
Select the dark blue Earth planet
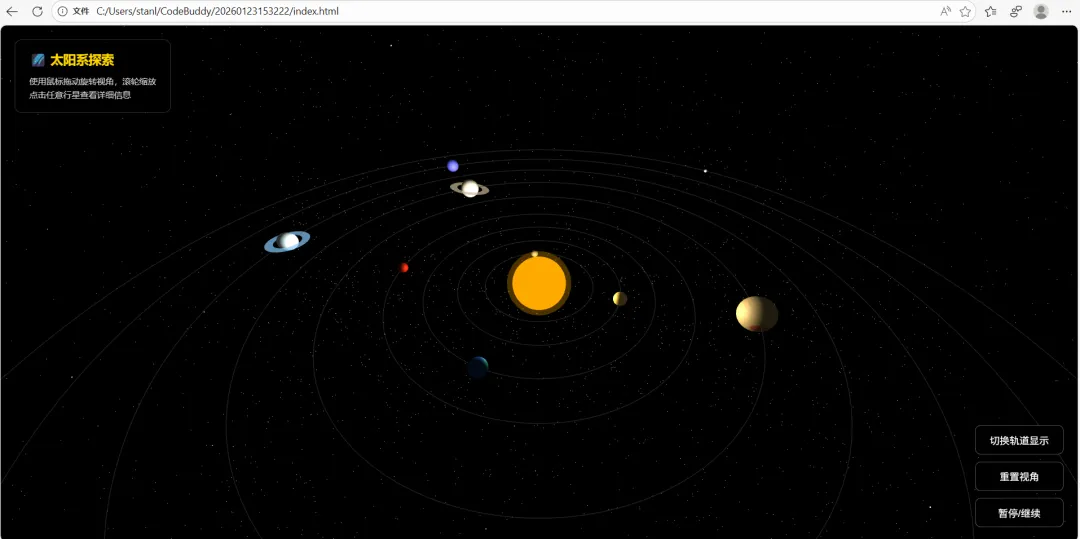[x=477, y=368]
